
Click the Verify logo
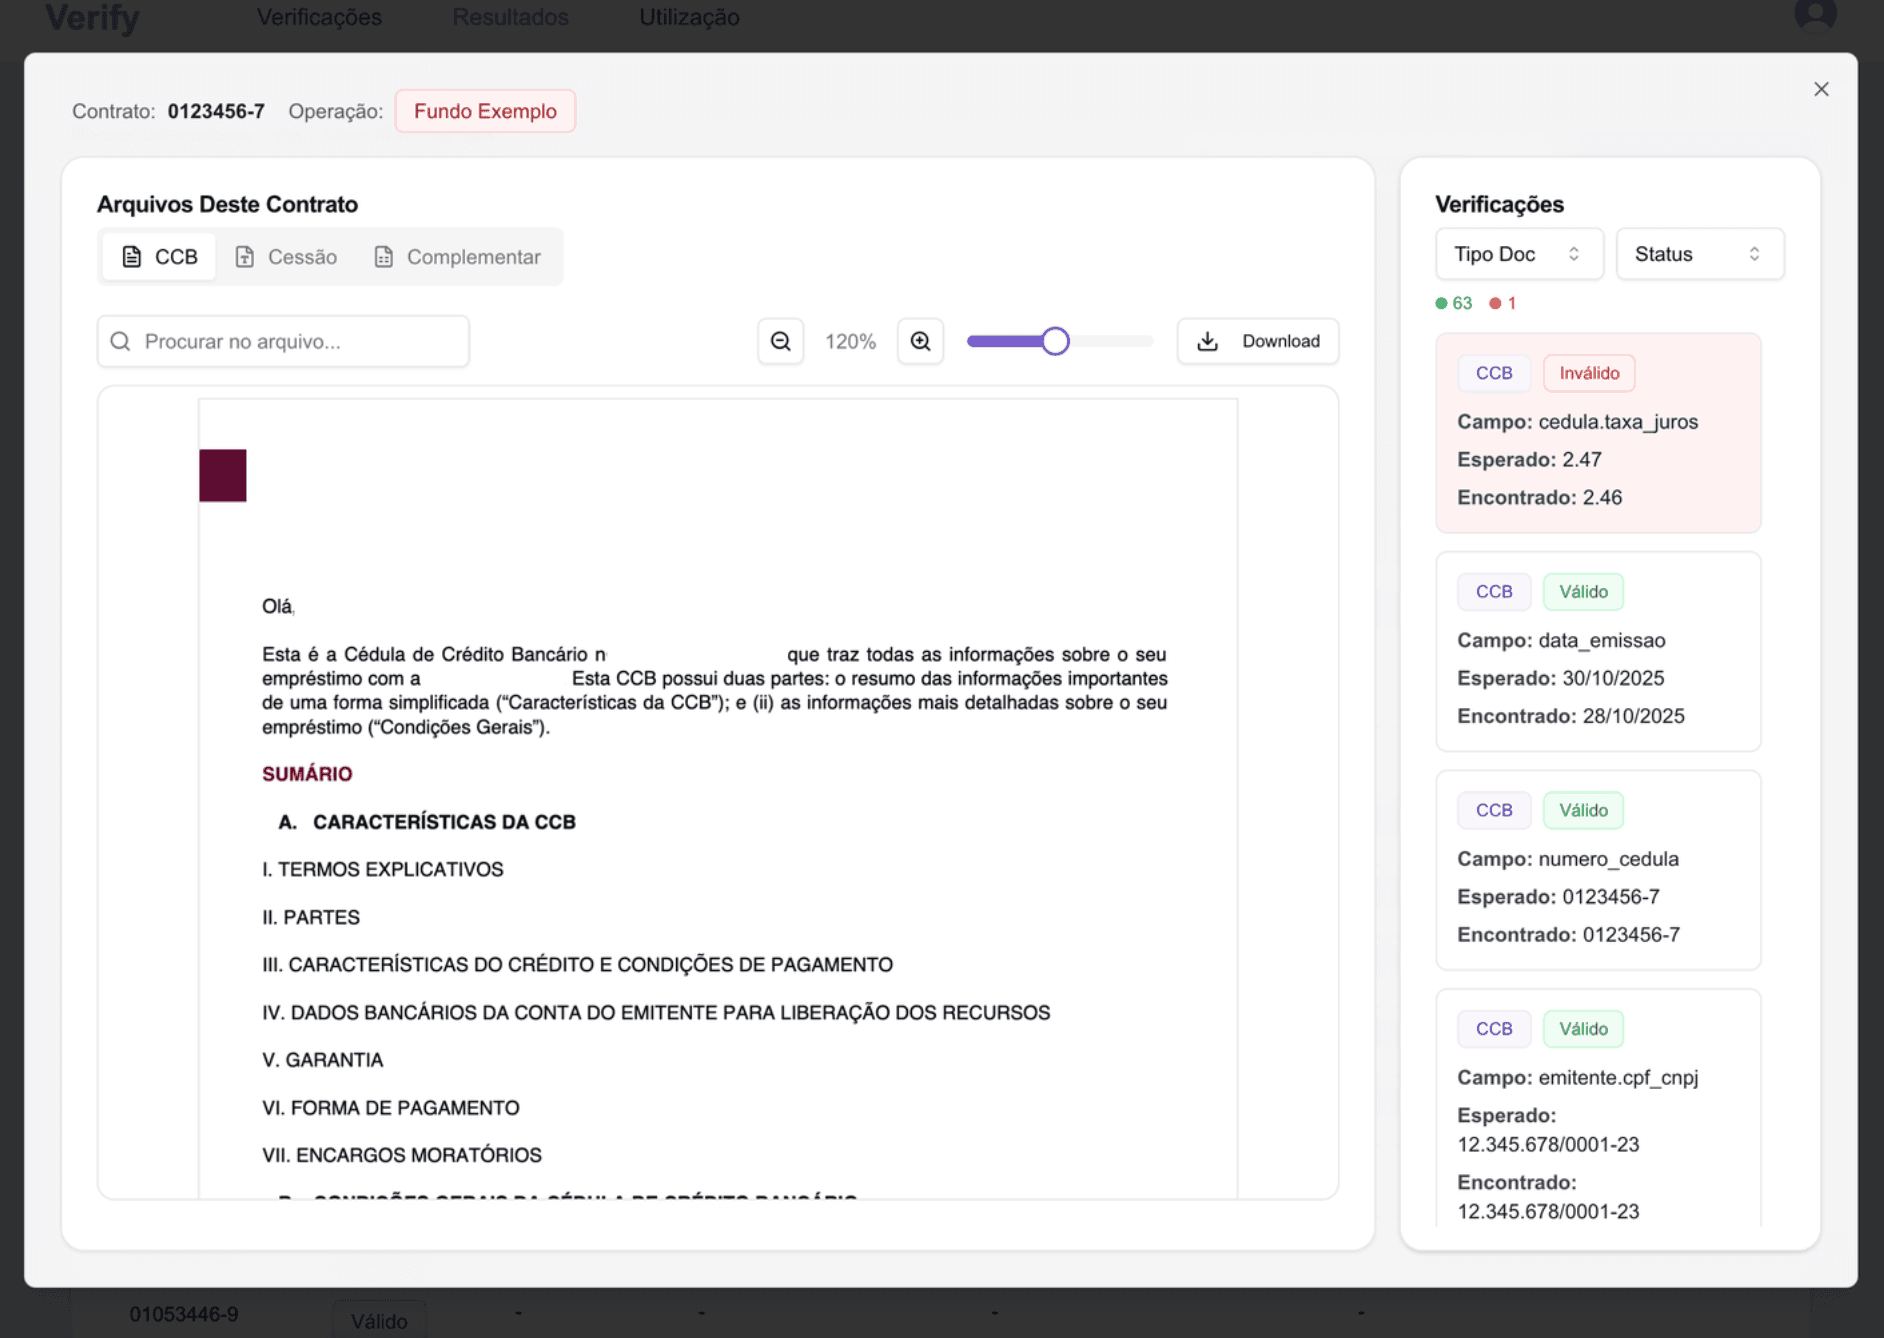click(92, 17)
